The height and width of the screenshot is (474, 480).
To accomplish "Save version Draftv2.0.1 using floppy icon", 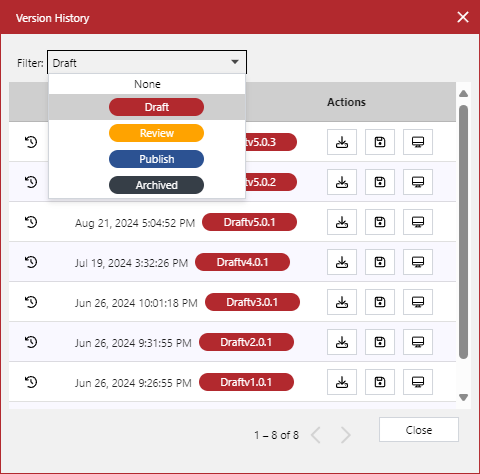I will (380, 342).
